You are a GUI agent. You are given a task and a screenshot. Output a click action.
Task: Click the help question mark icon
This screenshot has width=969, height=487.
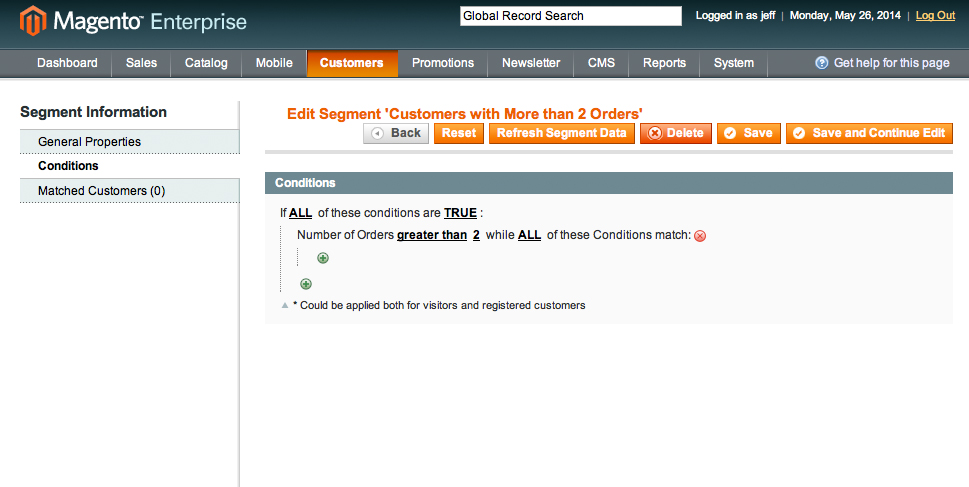(x=821, y=63)
